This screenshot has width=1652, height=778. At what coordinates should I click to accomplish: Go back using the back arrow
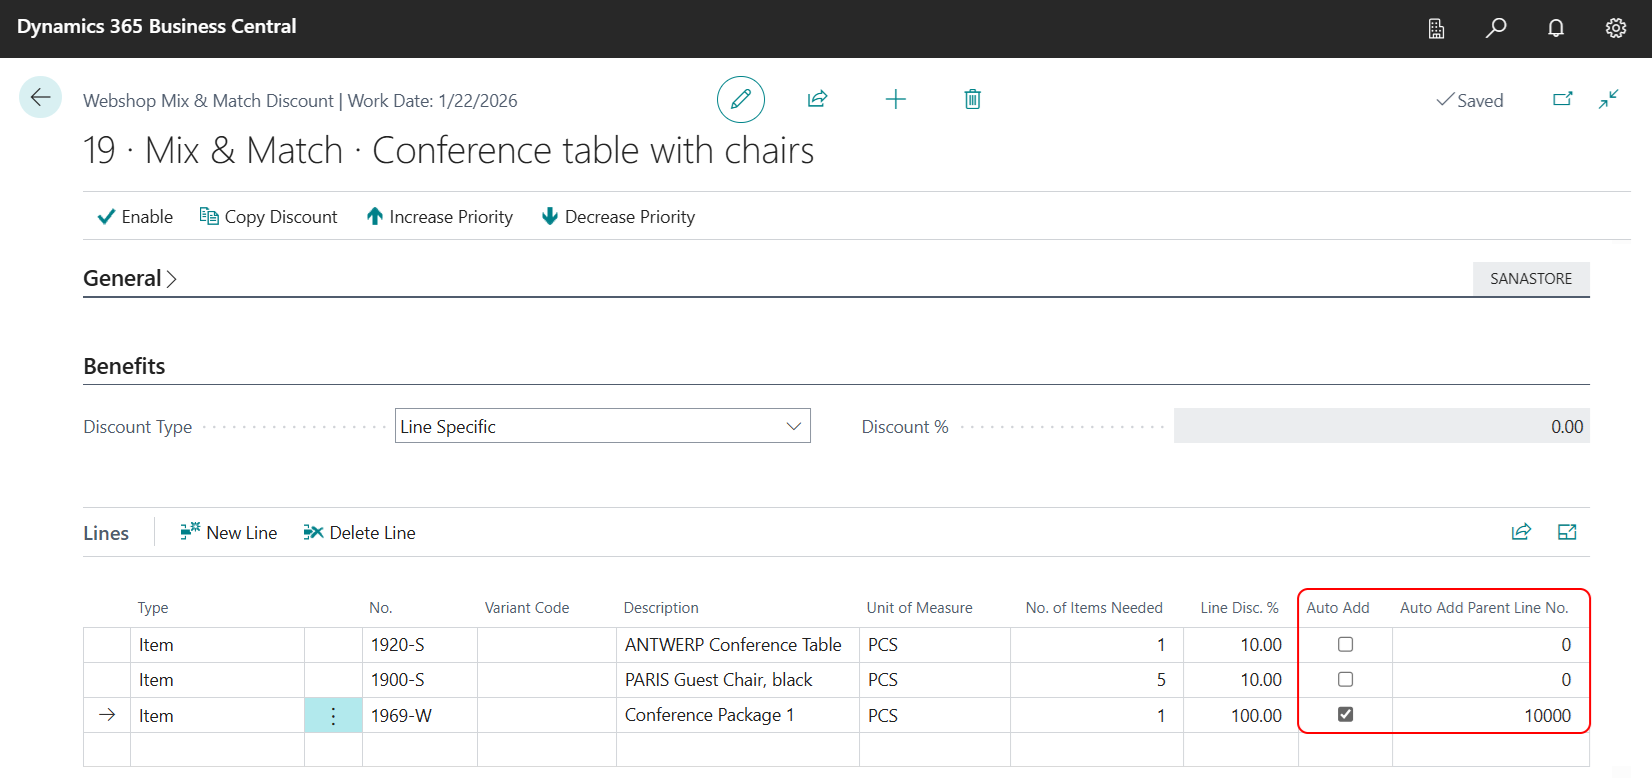[x=40, y=97]
